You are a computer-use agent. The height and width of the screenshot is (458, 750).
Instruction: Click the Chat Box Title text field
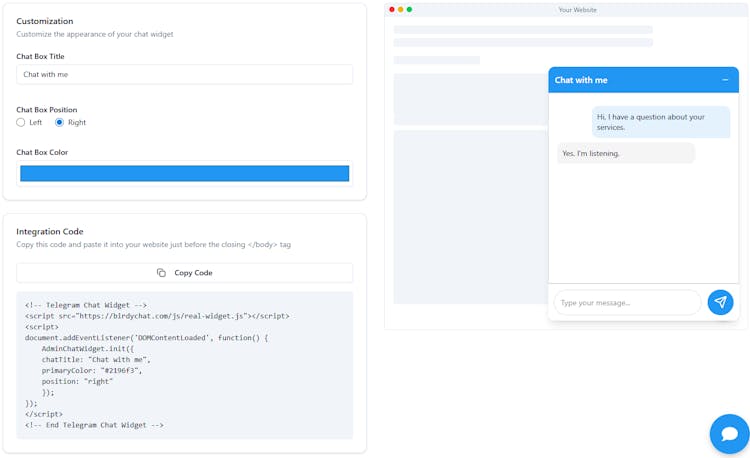(x=184, y=75)
